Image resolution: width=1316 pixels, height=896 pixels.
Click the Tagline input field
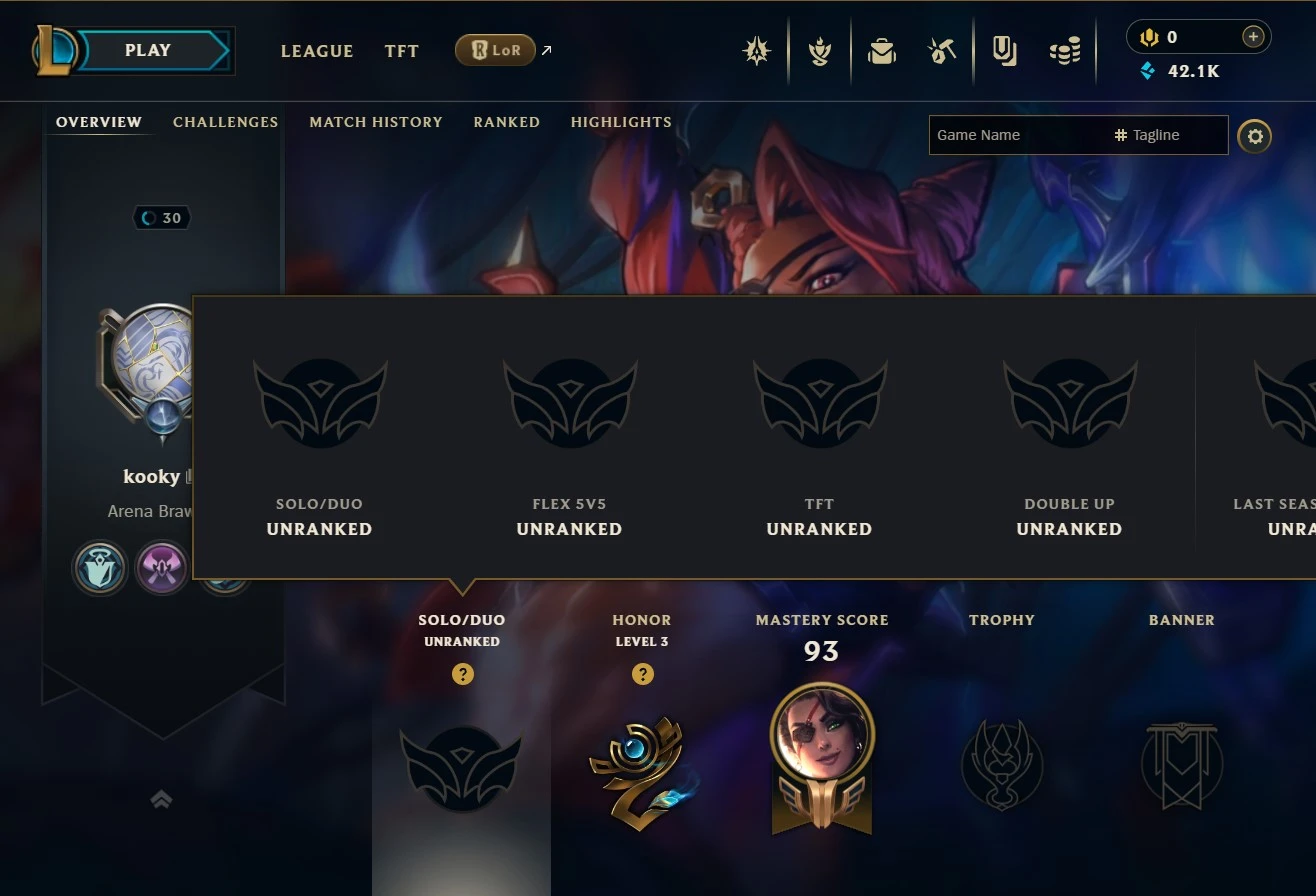(x=1168, y=135)
